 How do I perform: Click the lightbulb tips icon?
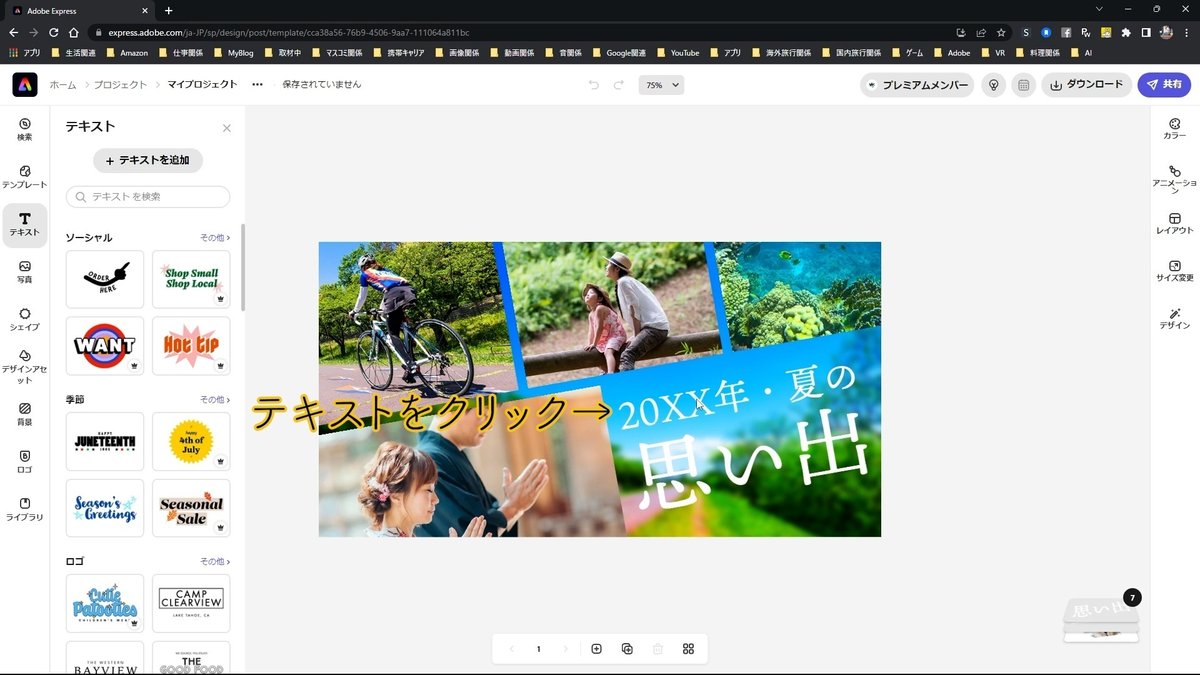[993, 85]
